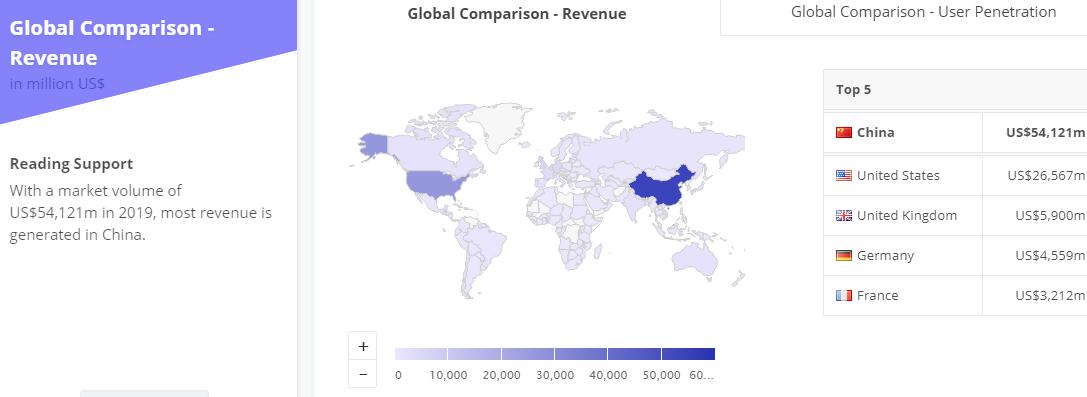Click legend segment between 20,000 and 30,000

tap(528, 354)
